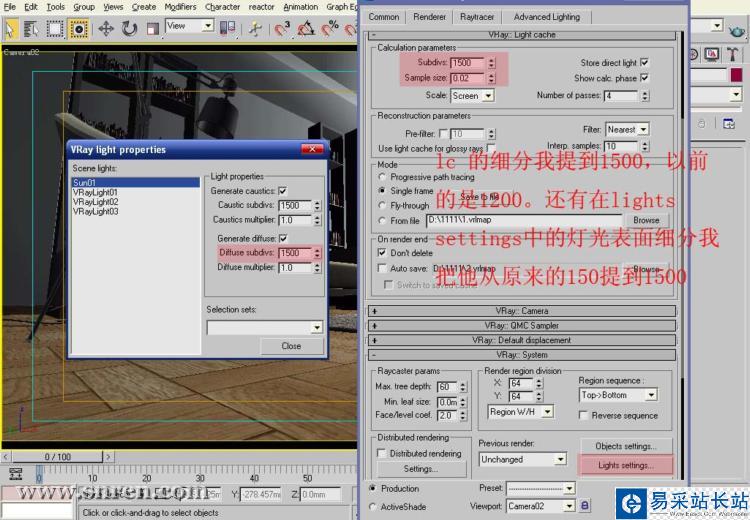Image resolution: width=750 pixels, height=520 pixels.
Task: Switch to the Renderer tab
Action: [x=430, y=17]
